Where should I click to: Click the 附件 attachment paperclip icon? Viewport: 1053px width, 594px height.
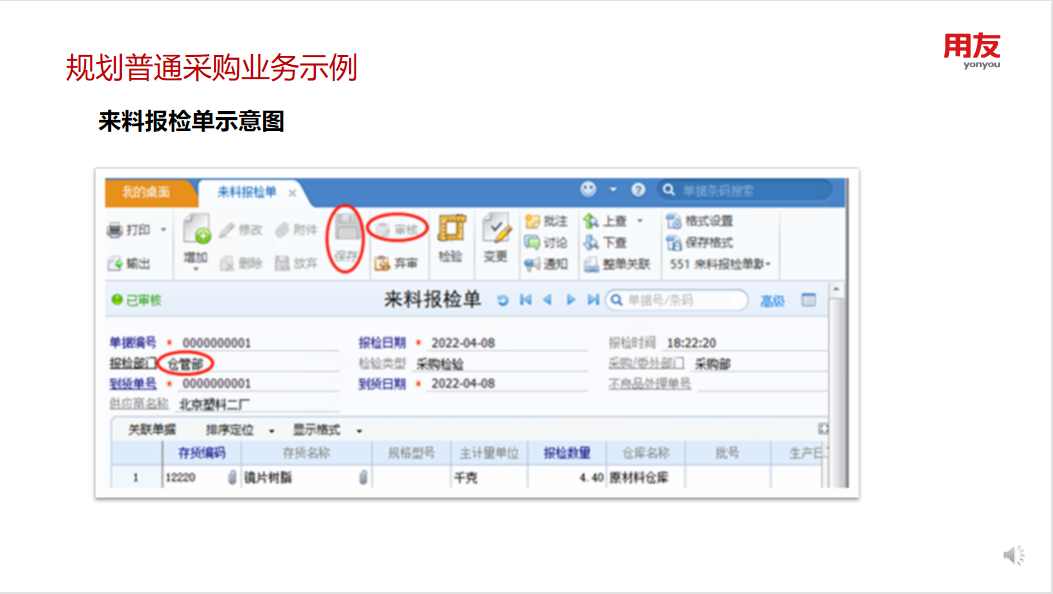point(282,230)
